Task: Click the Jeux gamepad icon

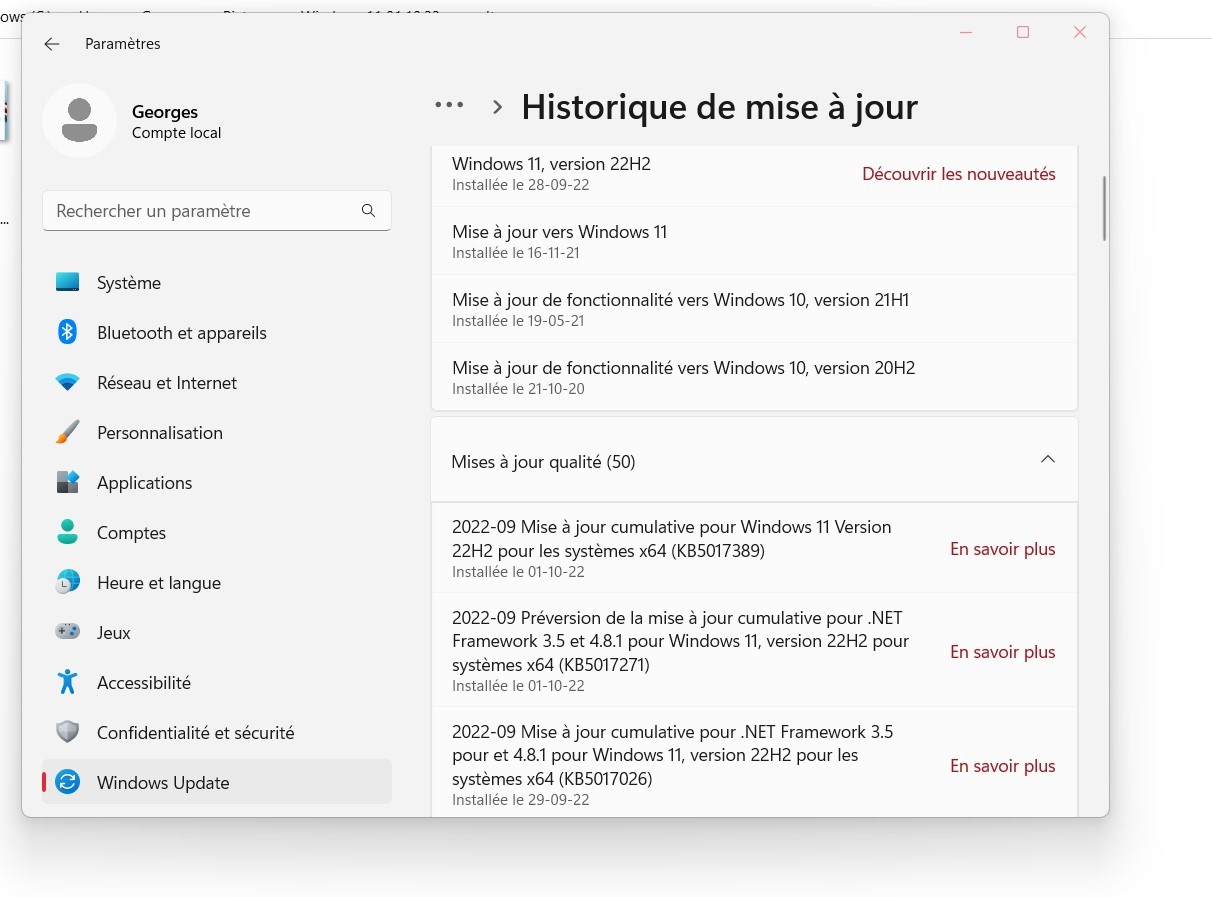Action: (x=67, y=633)
